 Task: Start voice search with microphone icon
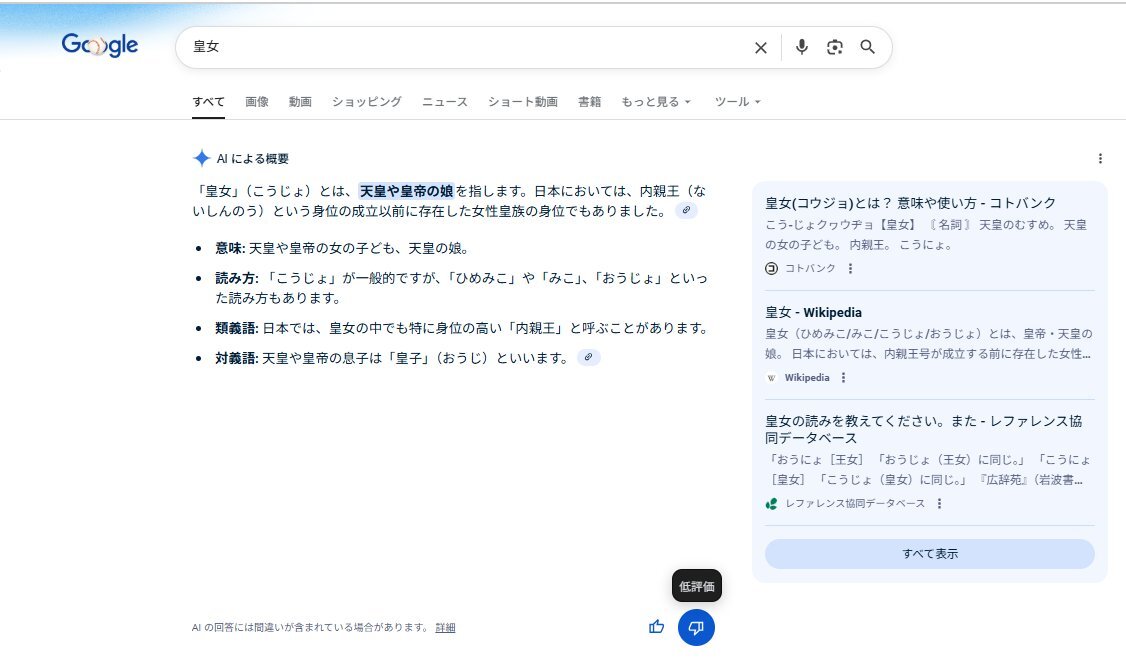coord(801,47)
